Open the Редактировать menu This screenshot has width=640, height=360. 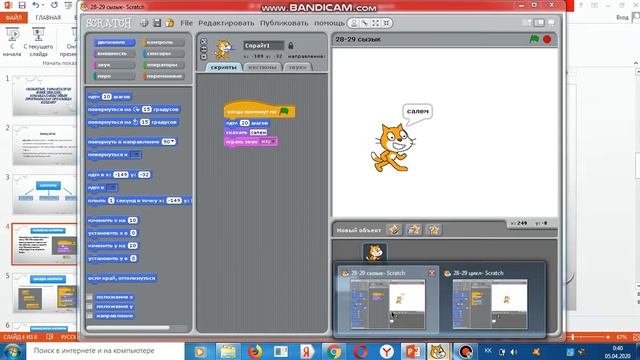click(226, 23)
